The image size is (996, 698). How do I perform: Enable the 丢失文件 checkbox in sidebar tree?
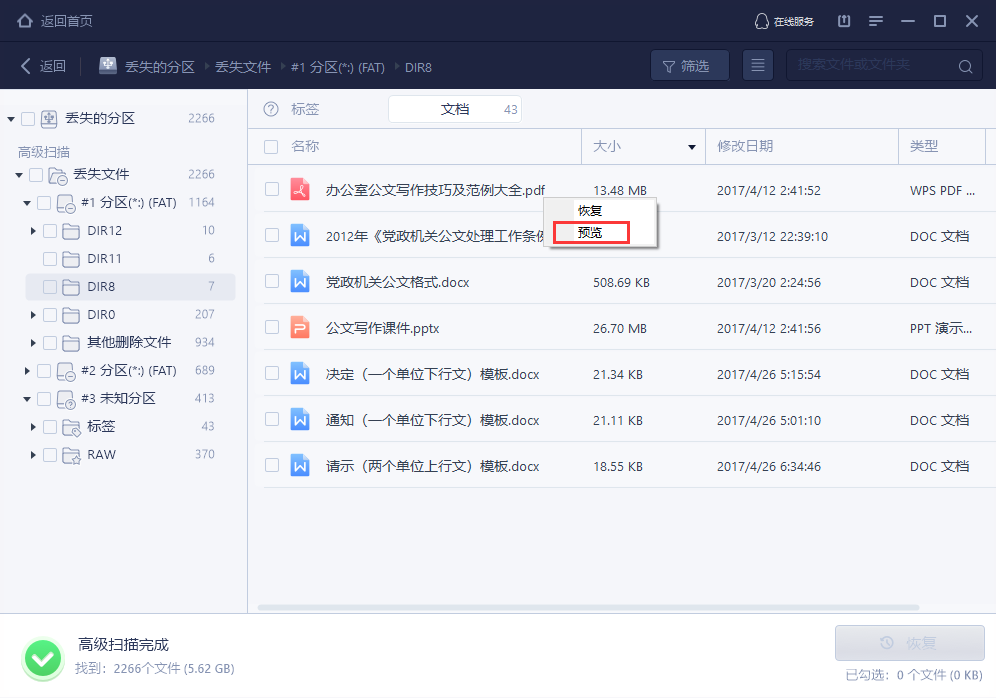tap(38, 174)
